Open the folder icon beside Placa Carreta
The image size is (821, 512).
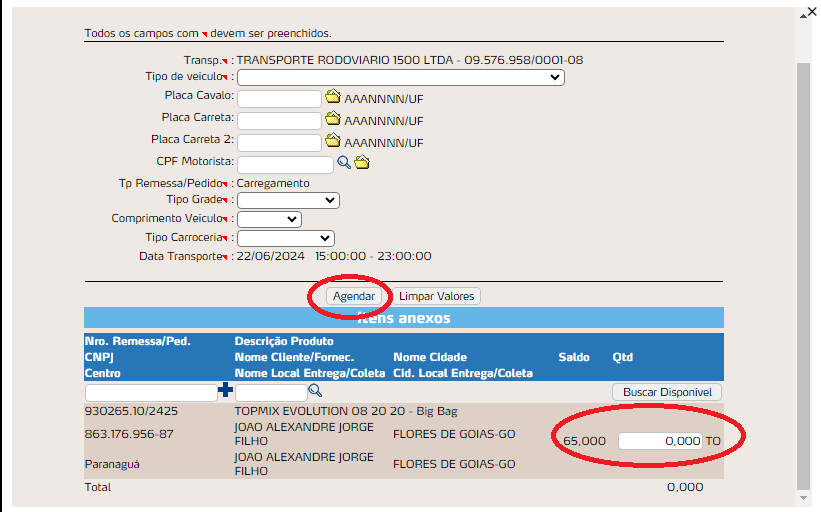point(332,118)
